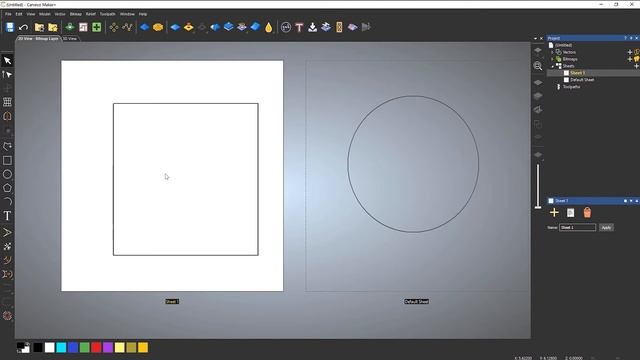Click the grid tool in left toolbar
The height and width of the screenshot is (360, 640).
(7, 102)
